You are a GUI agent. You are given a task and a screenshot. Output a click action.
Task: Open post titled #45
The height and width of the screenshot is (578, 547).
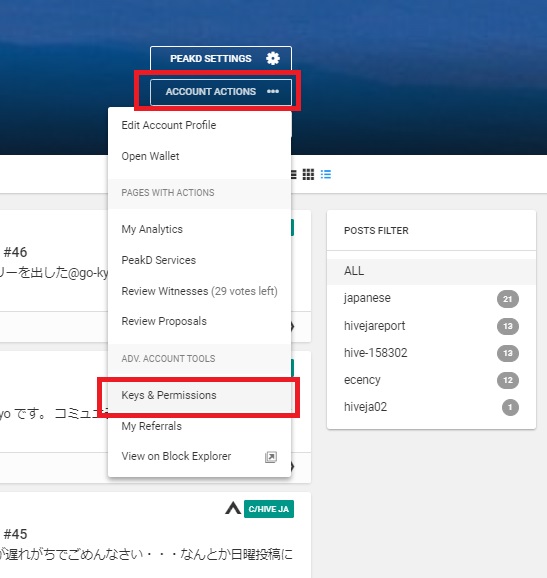(x=15, y=534)
